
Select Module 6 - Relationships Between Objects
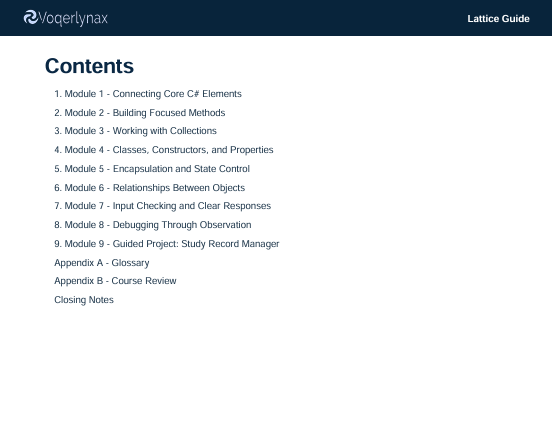pyautogui.click(x=150, y=188)
